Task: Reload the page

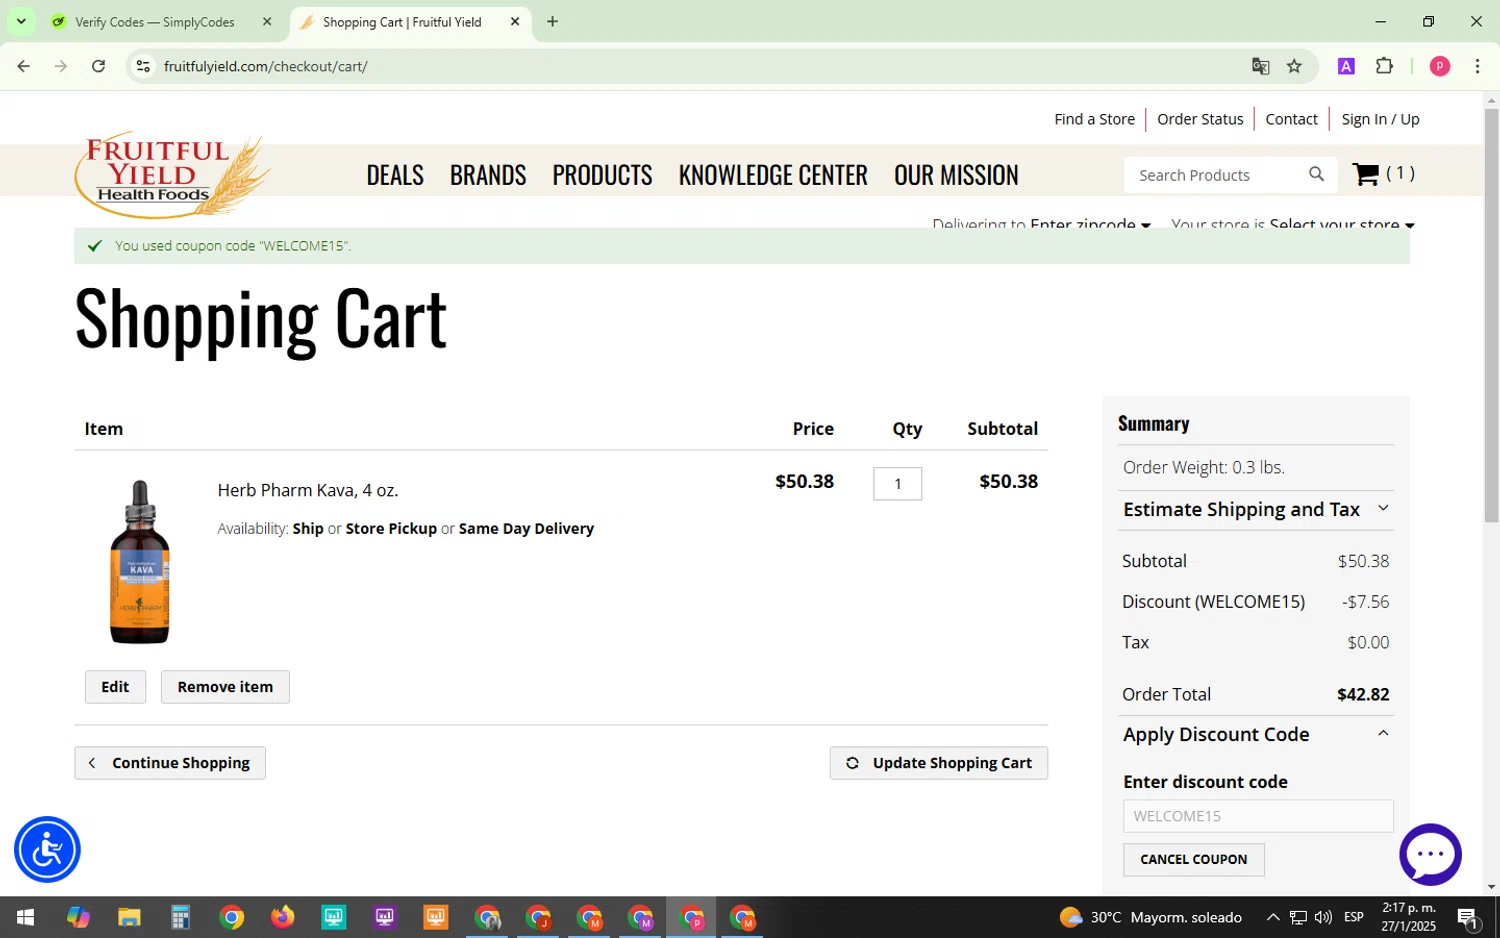Action: coord(98,66)
